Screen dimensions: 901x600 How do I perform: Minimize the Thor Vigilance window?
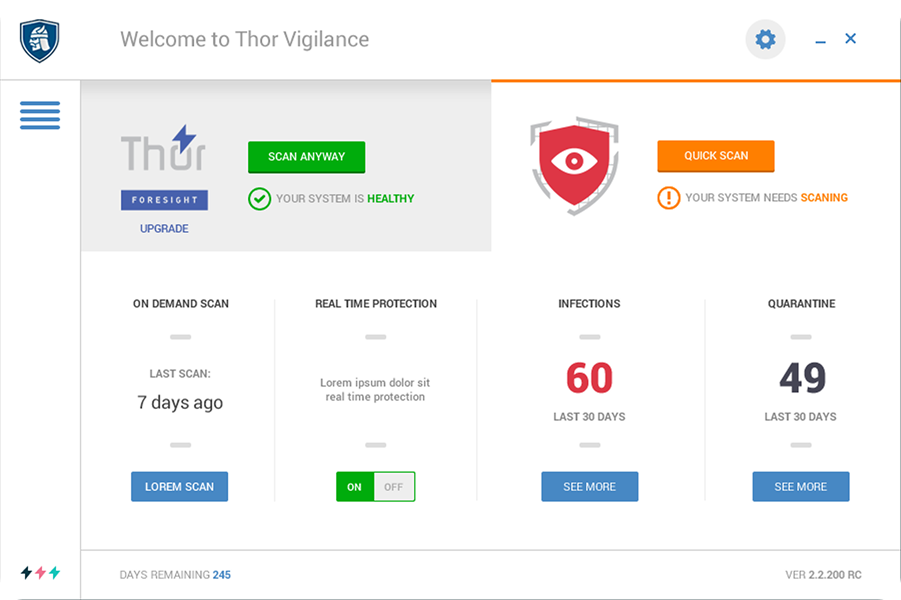[821, 40]
